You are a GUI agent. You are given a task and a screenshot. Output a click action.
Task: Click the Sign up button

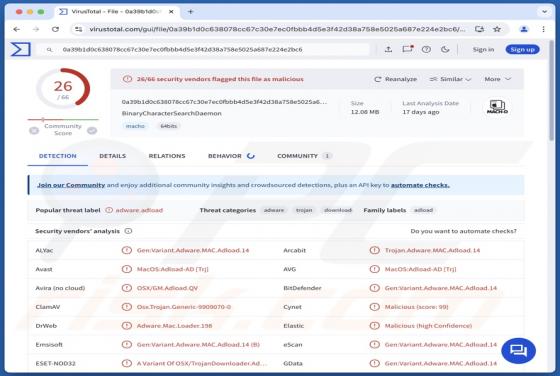click(x=522, y=49)
